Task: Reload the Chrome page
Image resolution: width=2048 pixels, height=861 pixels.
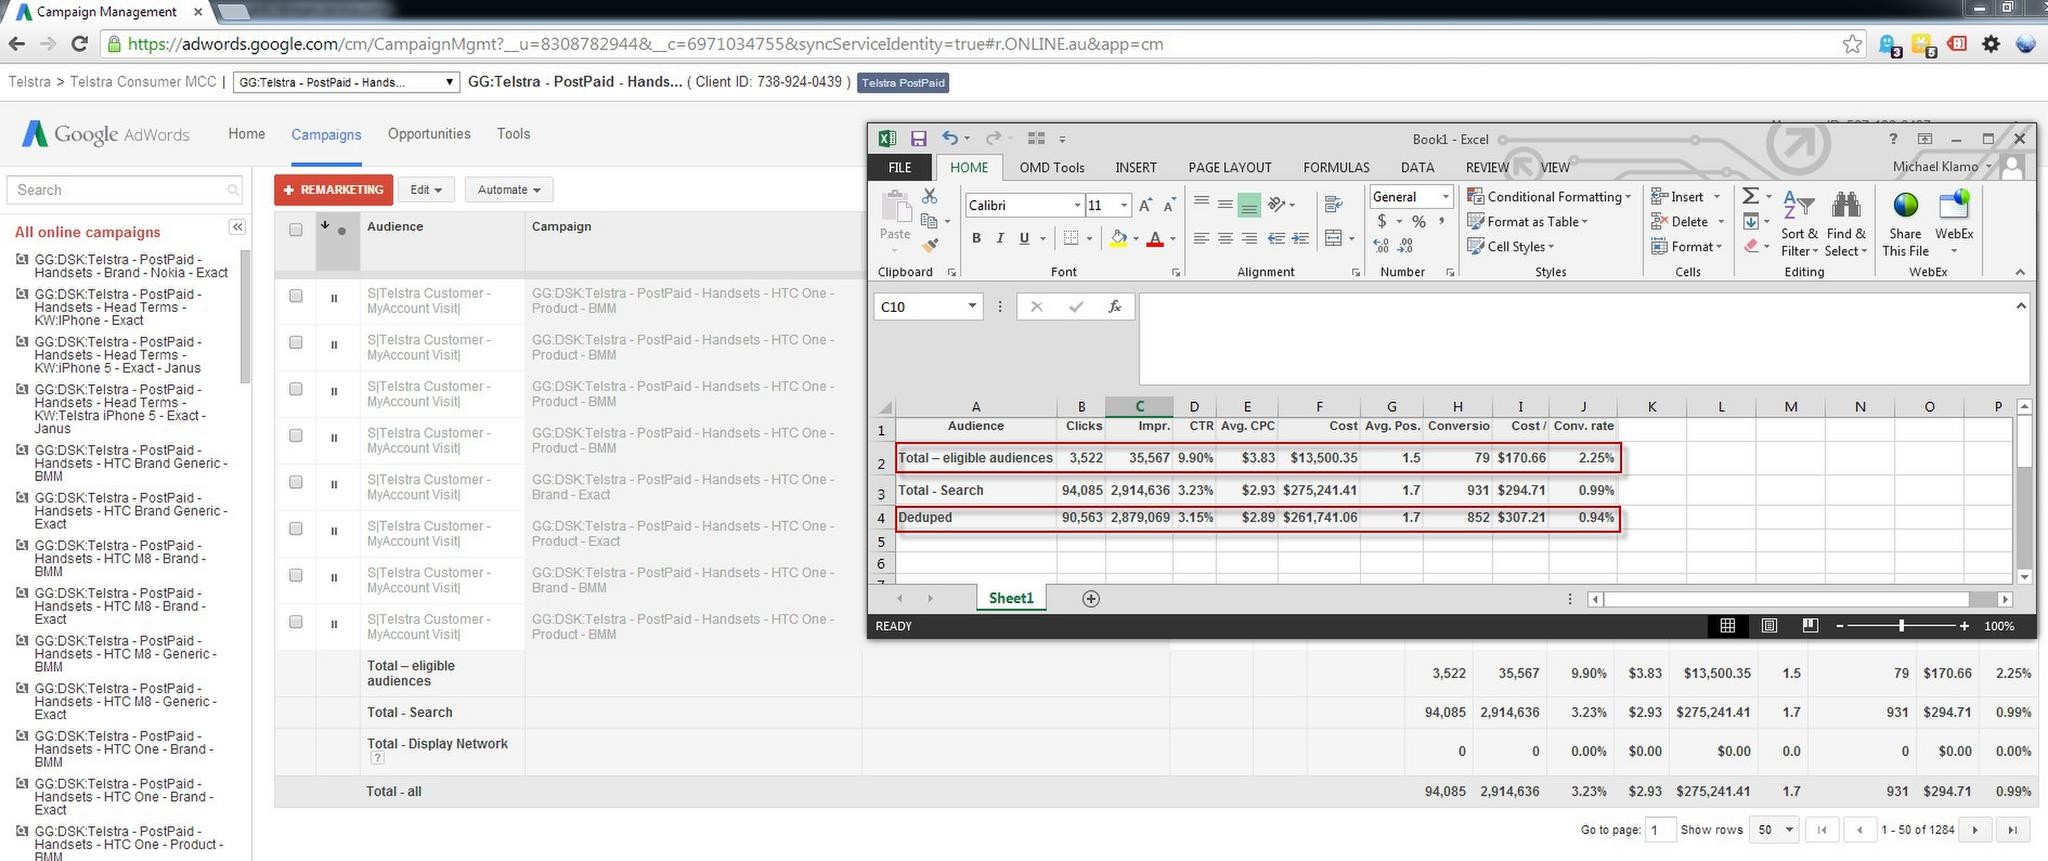Action: pyautogui.click(x=80, y=44)
